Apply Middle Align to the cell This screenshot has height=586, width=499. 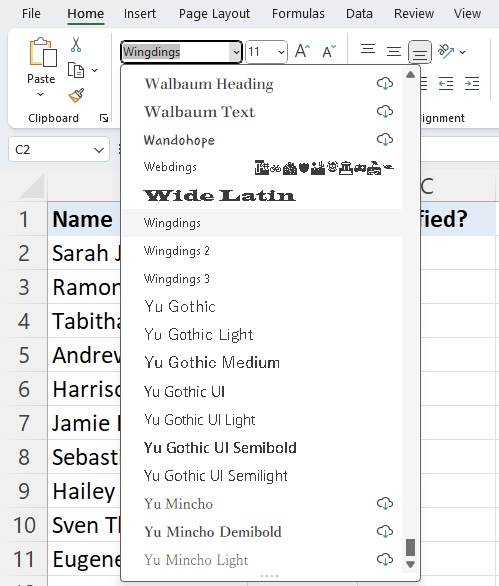coord(394,51)
